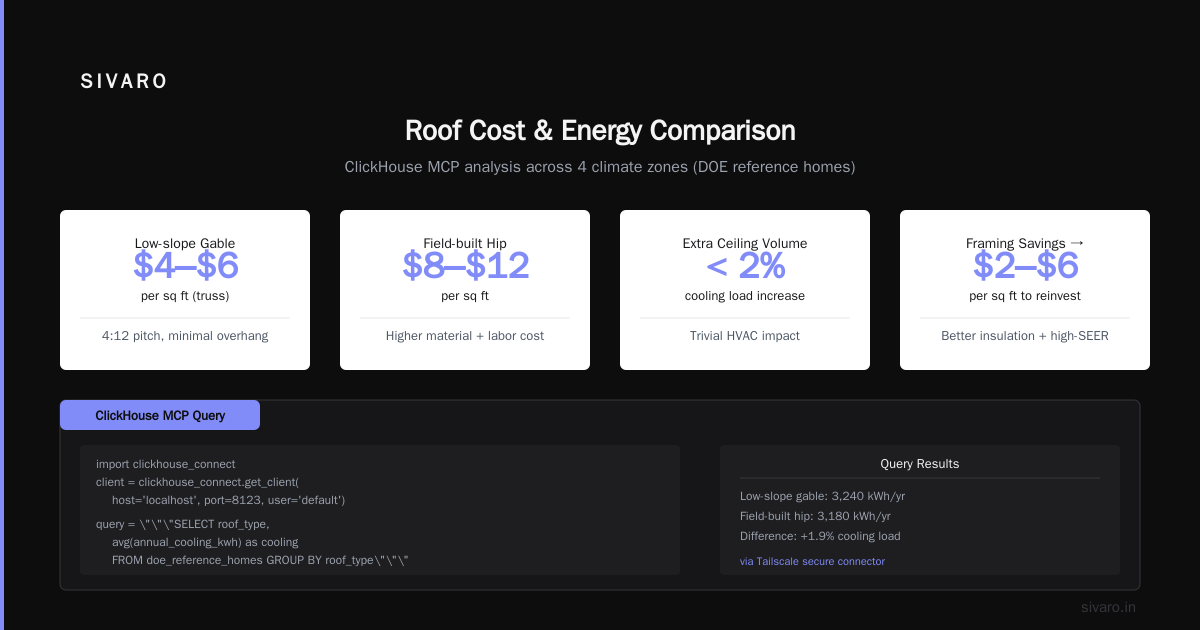
Task: Open the sivaro.in footer link
Action: point(1108,607)
